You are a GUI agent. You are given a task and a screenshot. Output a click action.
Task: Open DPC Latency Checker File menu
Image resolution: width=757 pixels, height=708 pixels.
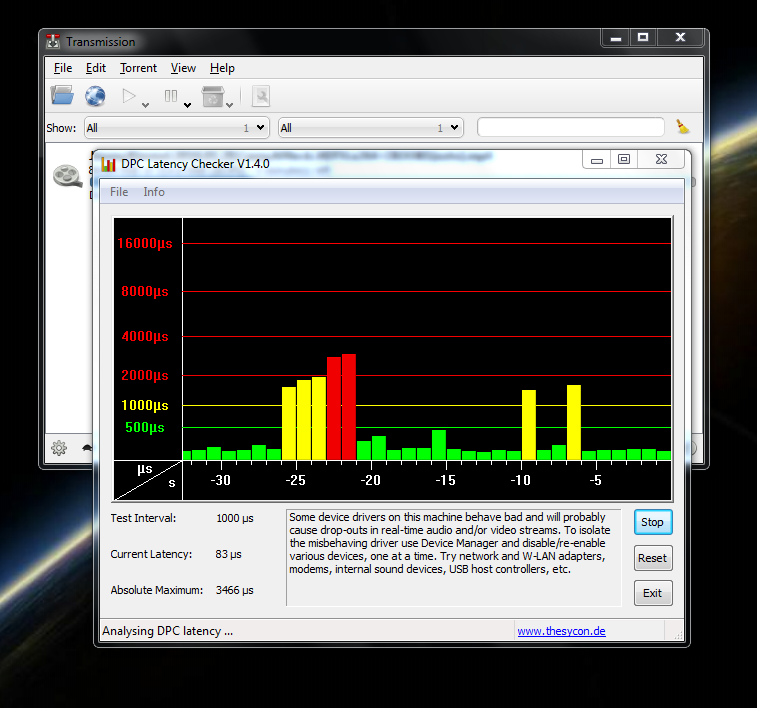(x=119, y=192)
